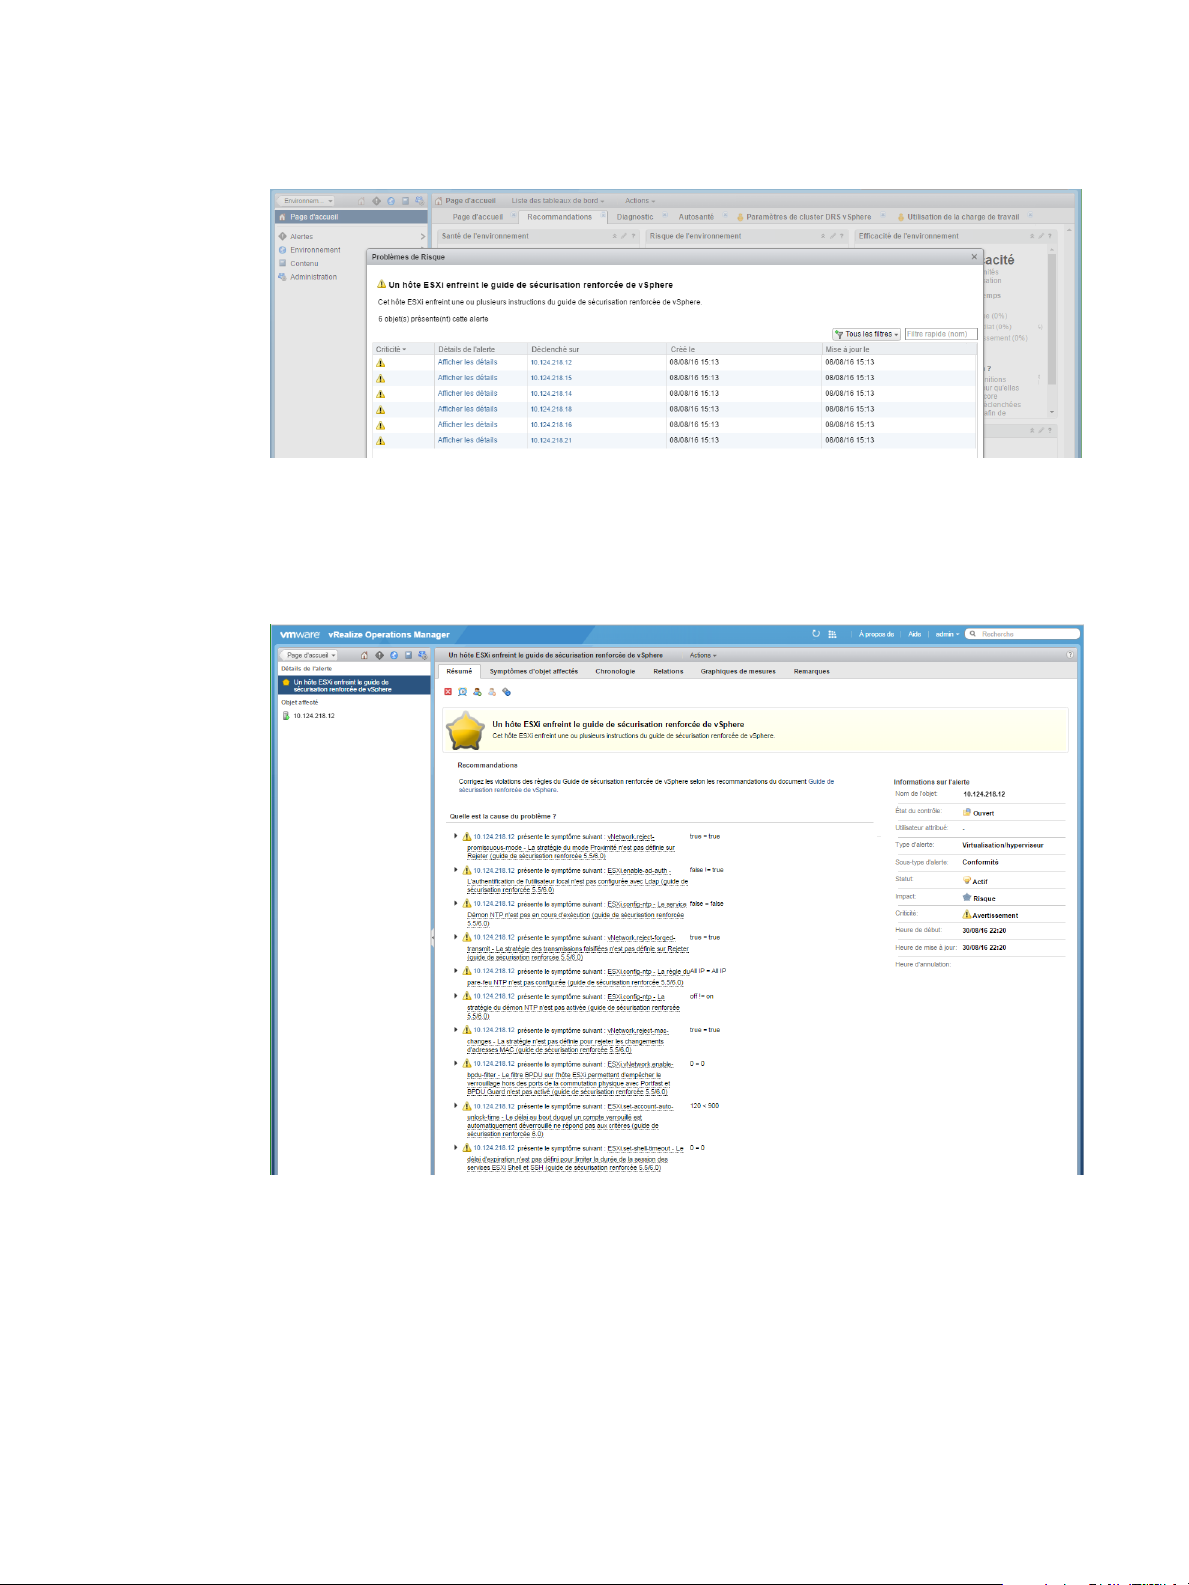Open the Relations tab
Viewport: 1189px width, 1585px height.
tap(668, 671)
